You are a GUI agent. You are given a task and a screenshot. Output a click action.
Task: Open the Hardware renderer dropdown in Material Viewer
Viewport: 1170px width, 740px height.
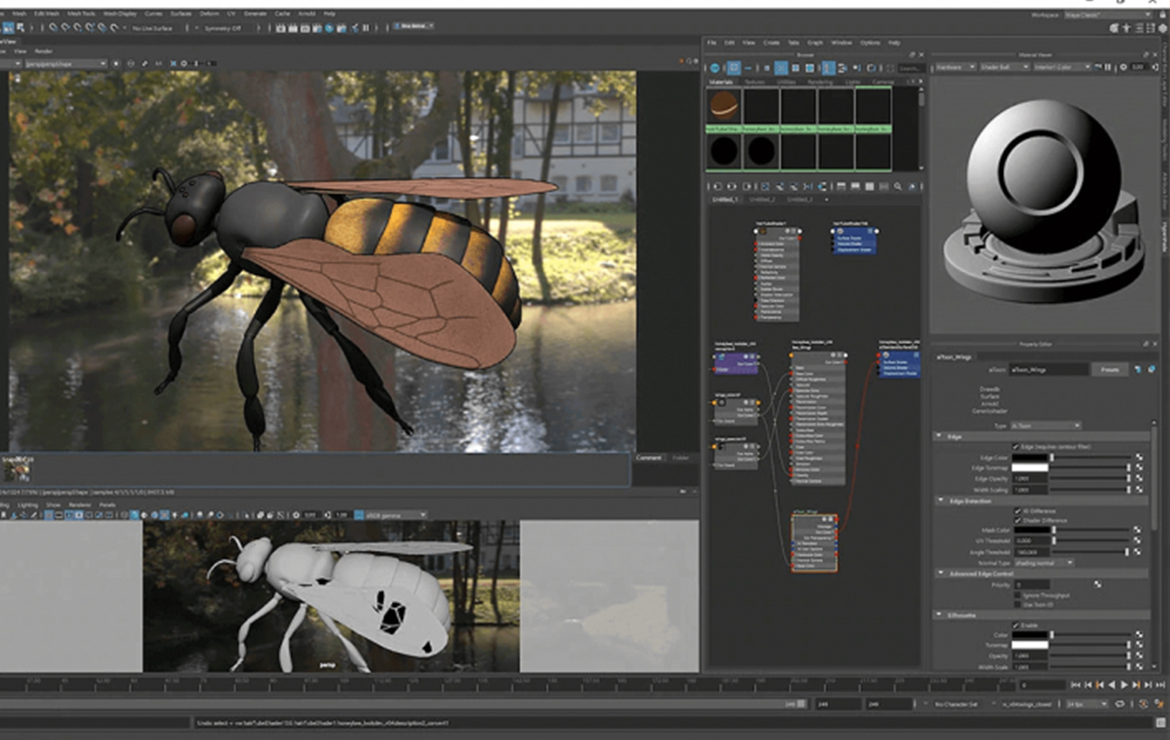[957, 67]
